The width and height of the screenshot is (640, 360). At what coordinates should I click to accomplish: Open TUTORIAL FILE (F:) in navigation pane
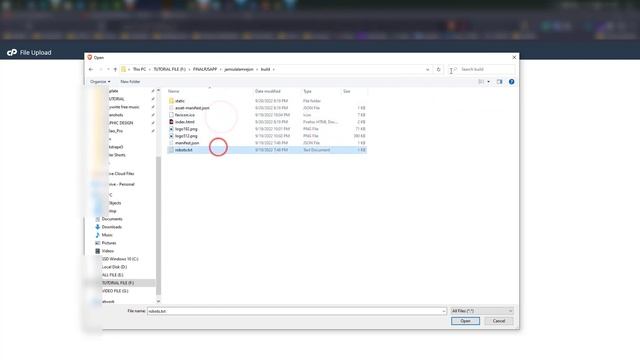coord(118,283)
